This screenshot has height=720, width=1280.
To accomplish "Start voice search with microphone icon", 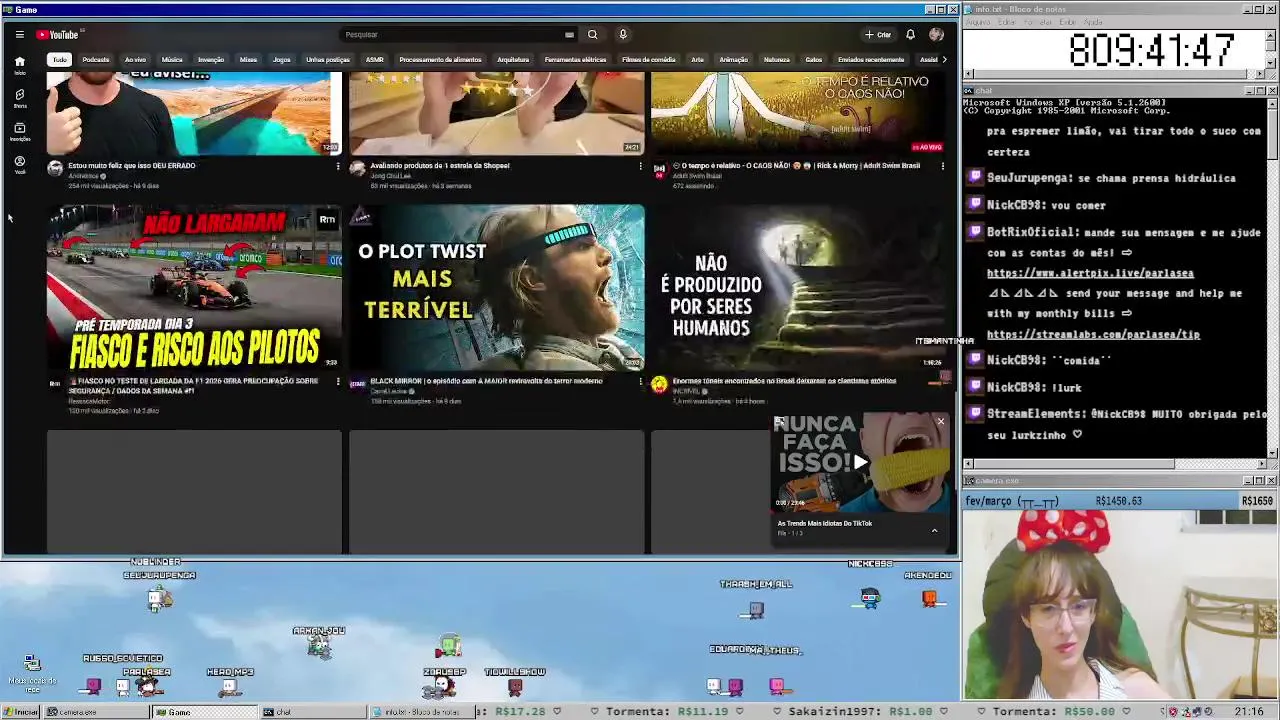I will coord(622,34).
